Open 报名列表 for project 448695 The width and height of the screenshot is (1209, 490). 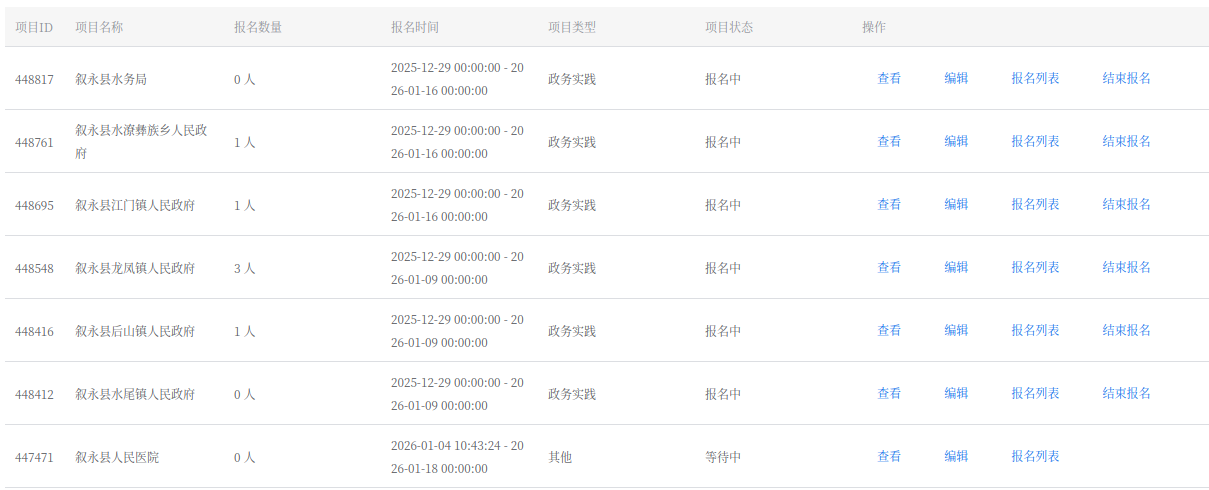point(1035,204)
